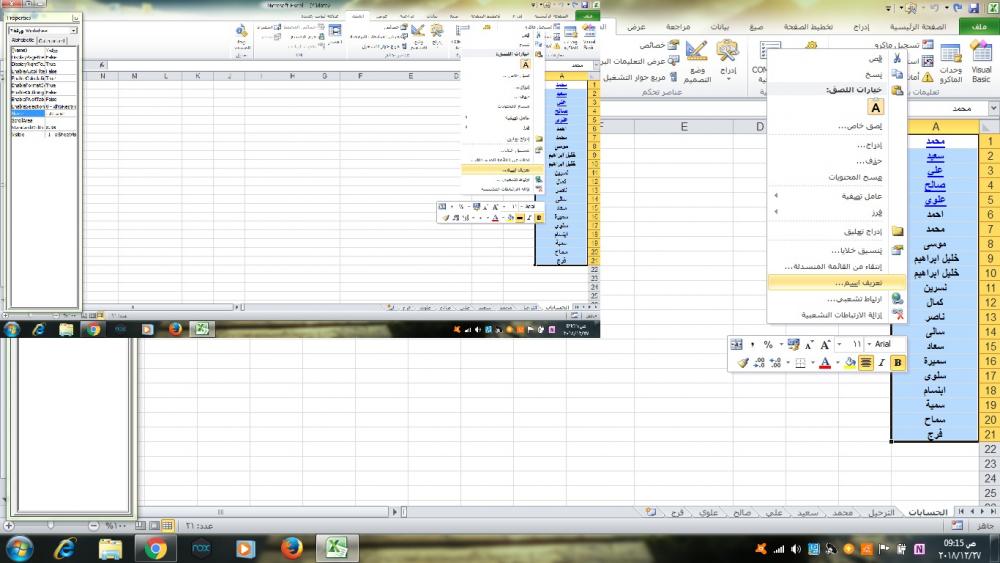Switch to Data tab (بيانات)

719,27
